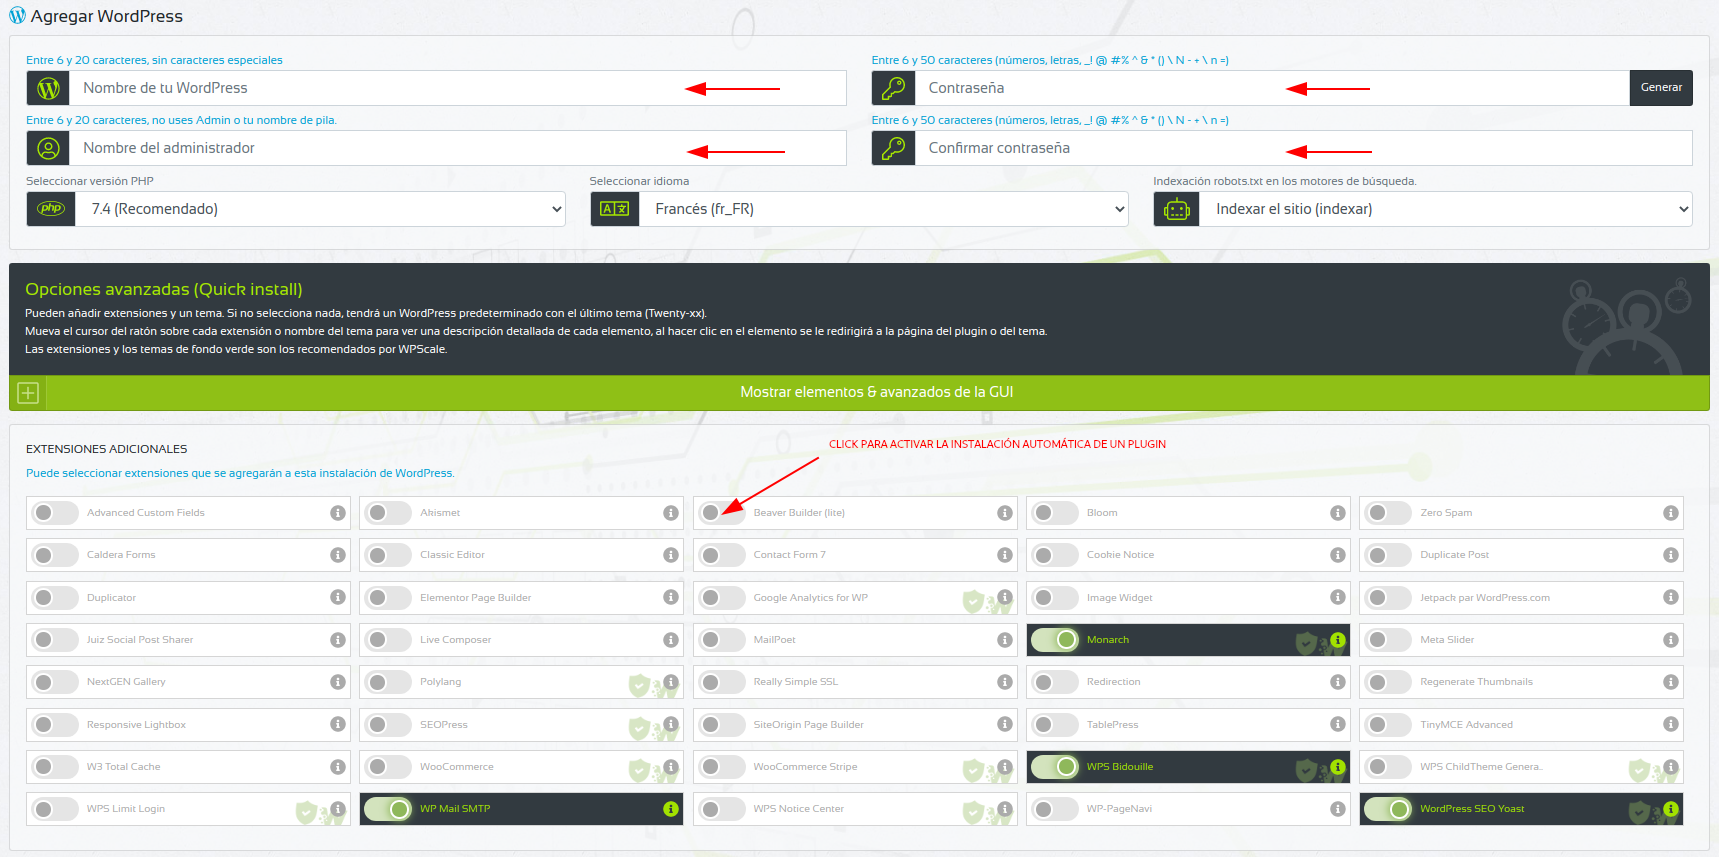Disable the WP Mail SMTP toggle
This screenshot has width=1719, height=857.
[388, 809]
